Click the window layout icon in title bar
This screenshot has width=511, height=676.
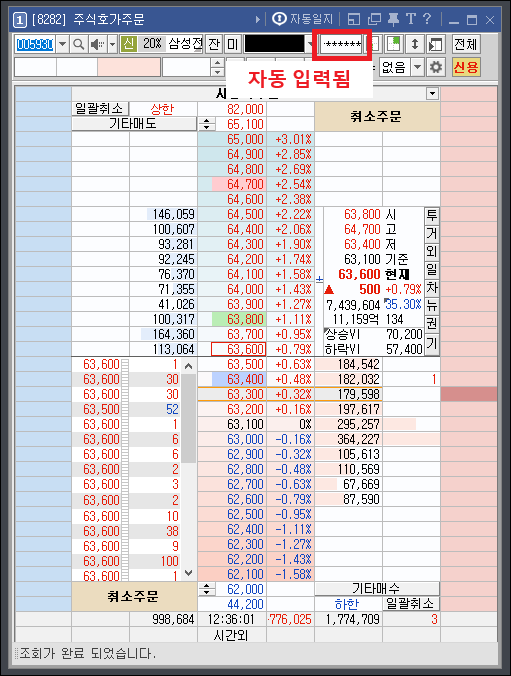pyautogui.click(x=354, y=19)
